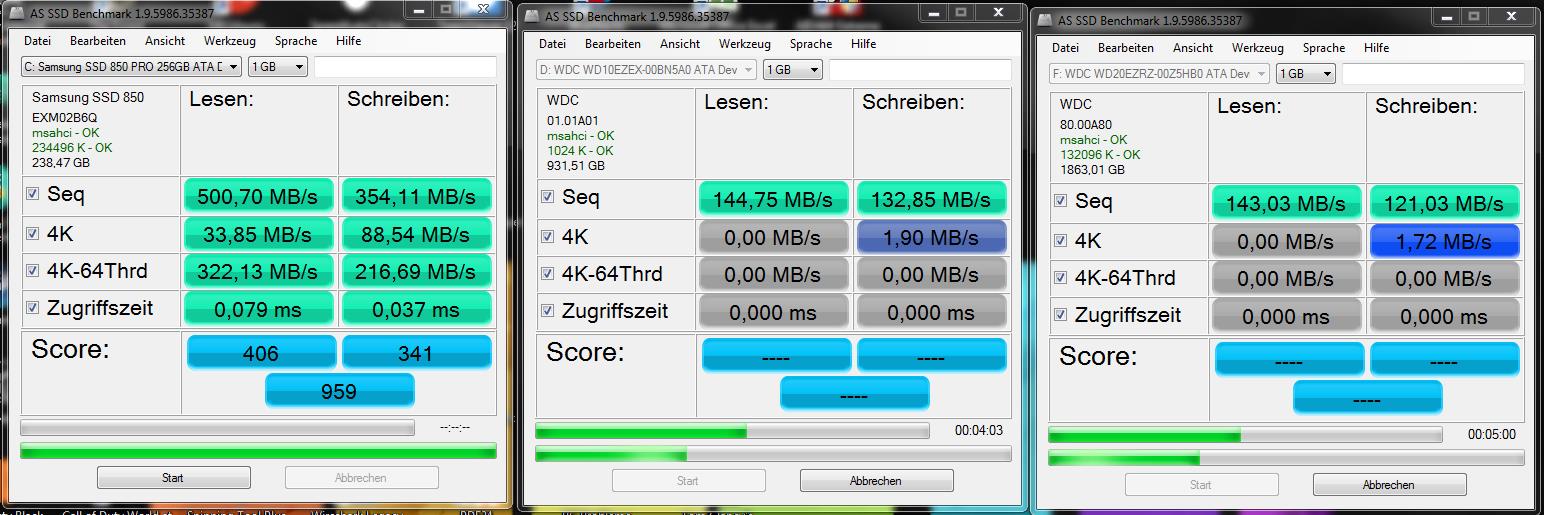Toggle the 4K checkbox in the WD20EZRZ window
The height and width of the screenshot is (515, 1544).
coord(1060,241)
